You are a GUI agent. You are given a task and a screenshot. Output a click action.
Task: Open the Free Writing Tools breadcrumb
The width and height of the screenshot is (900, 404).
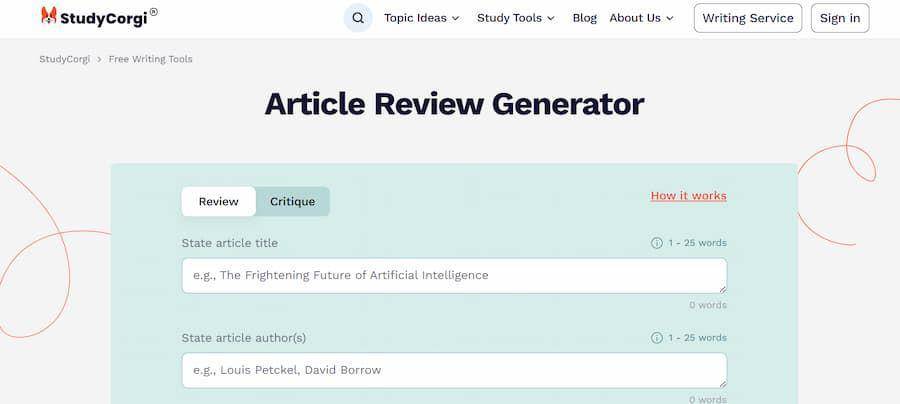[150, 59]
